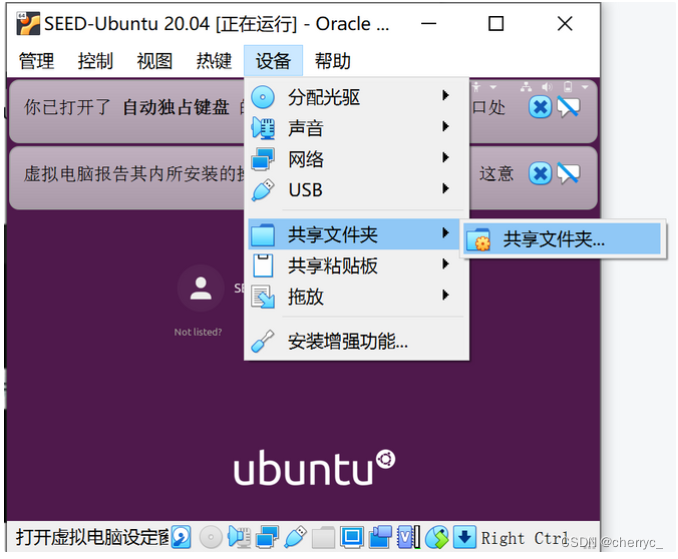Click the monitors icon beside 网络

pos(263,159)
